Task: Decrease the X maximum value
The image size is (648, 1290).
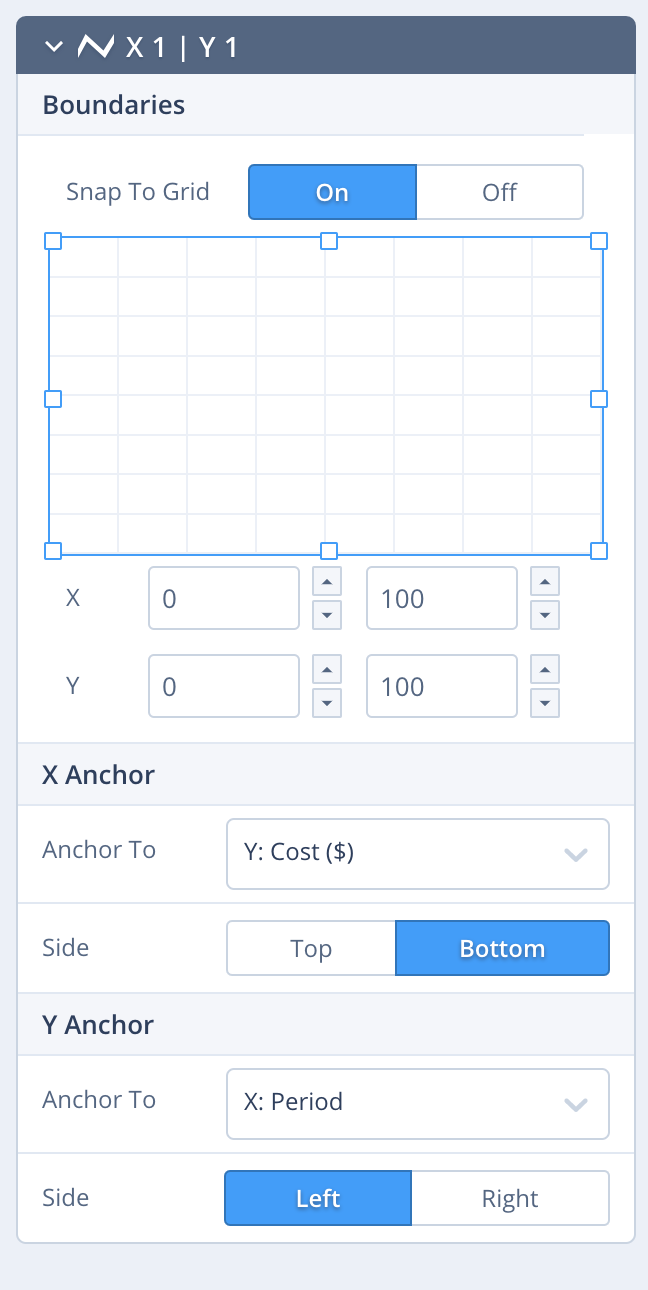Action: [544, 614]
